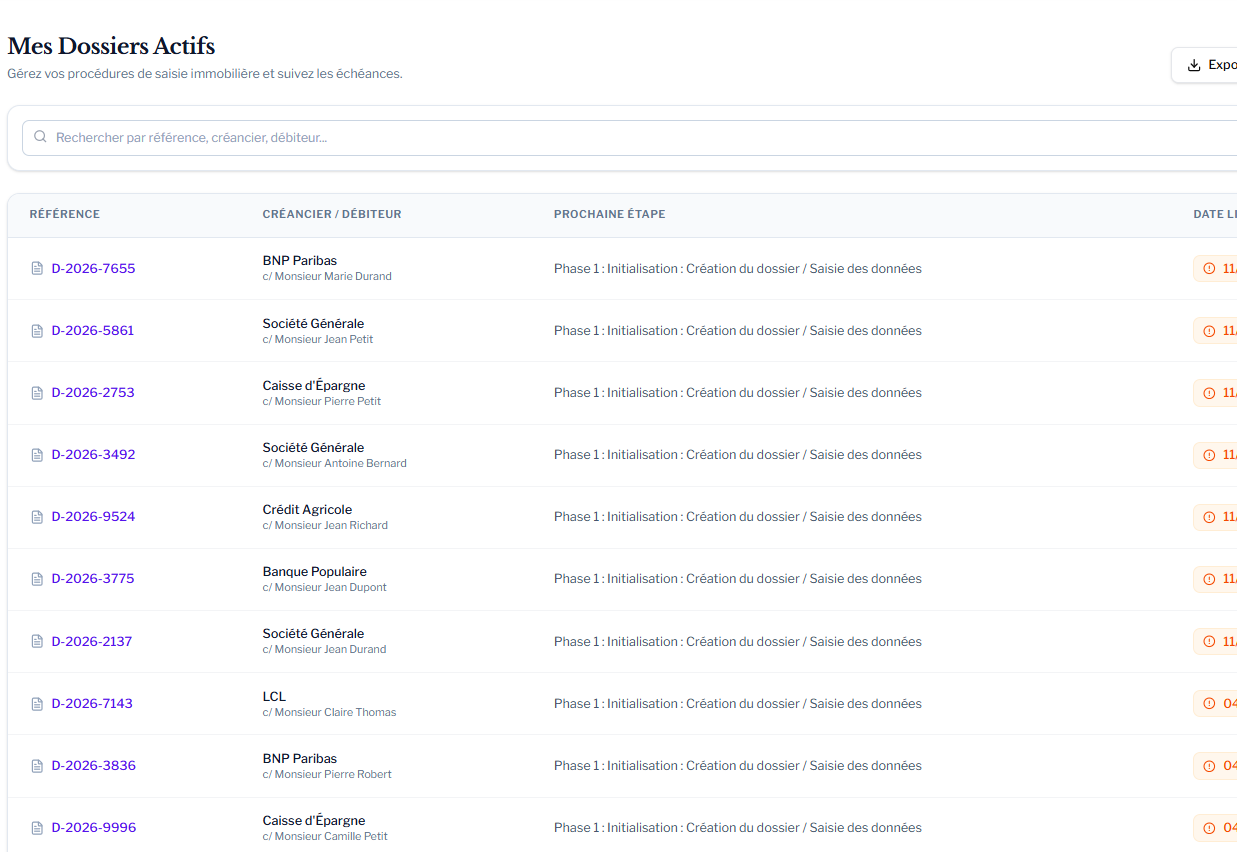Select the file icon for dossier D-2026-7143
The width and height of the screenshot is (1237, 852).
pyautogui.click(x=36, y=703)
